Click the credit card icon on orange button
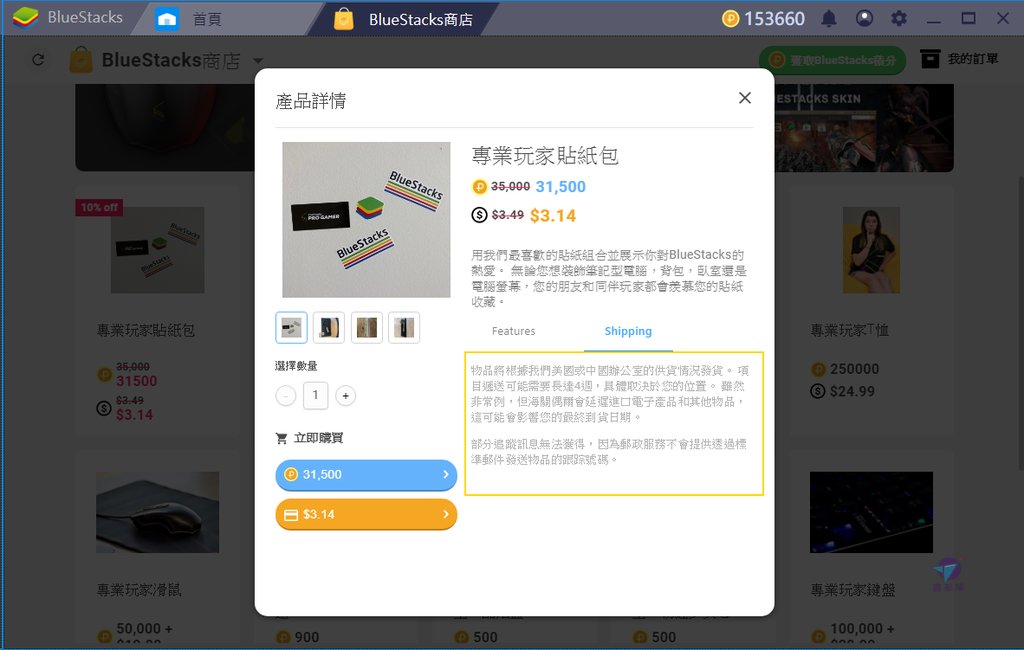Screen dimensions: 1024x650 291,515
